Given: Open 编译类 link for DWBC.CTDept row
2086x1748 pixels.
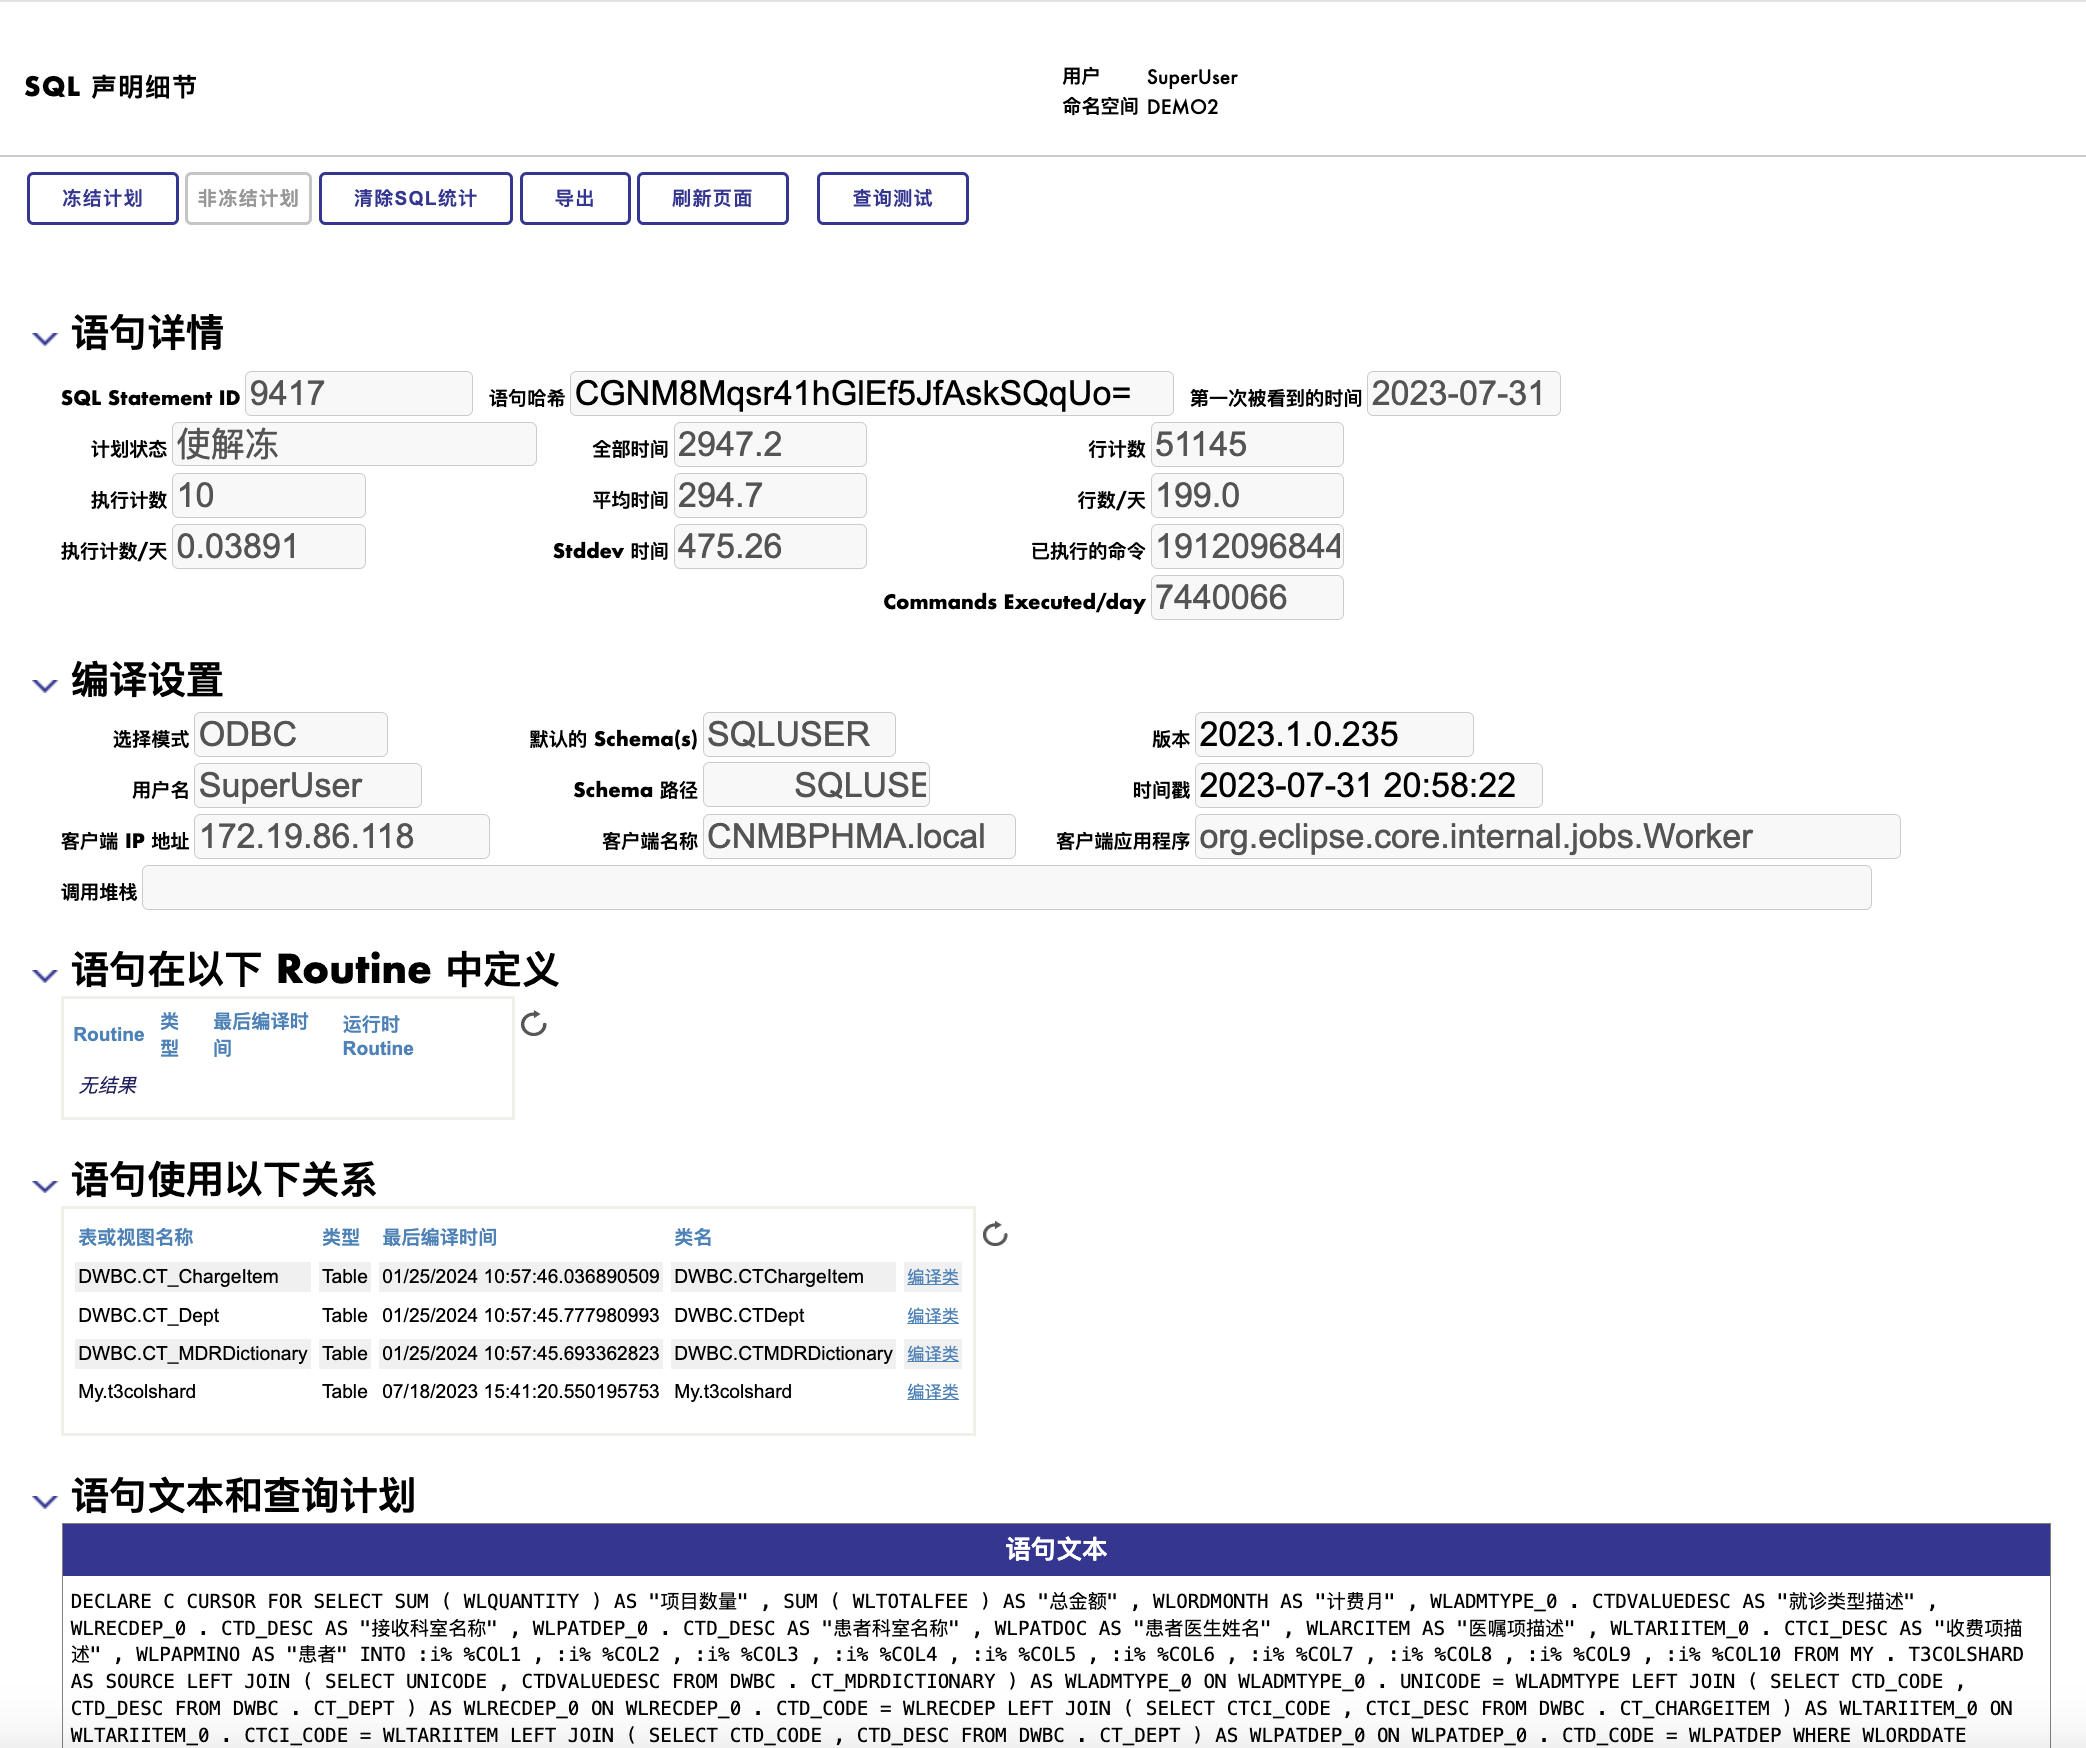Looking at the screenshot, I should (932, 1316).
